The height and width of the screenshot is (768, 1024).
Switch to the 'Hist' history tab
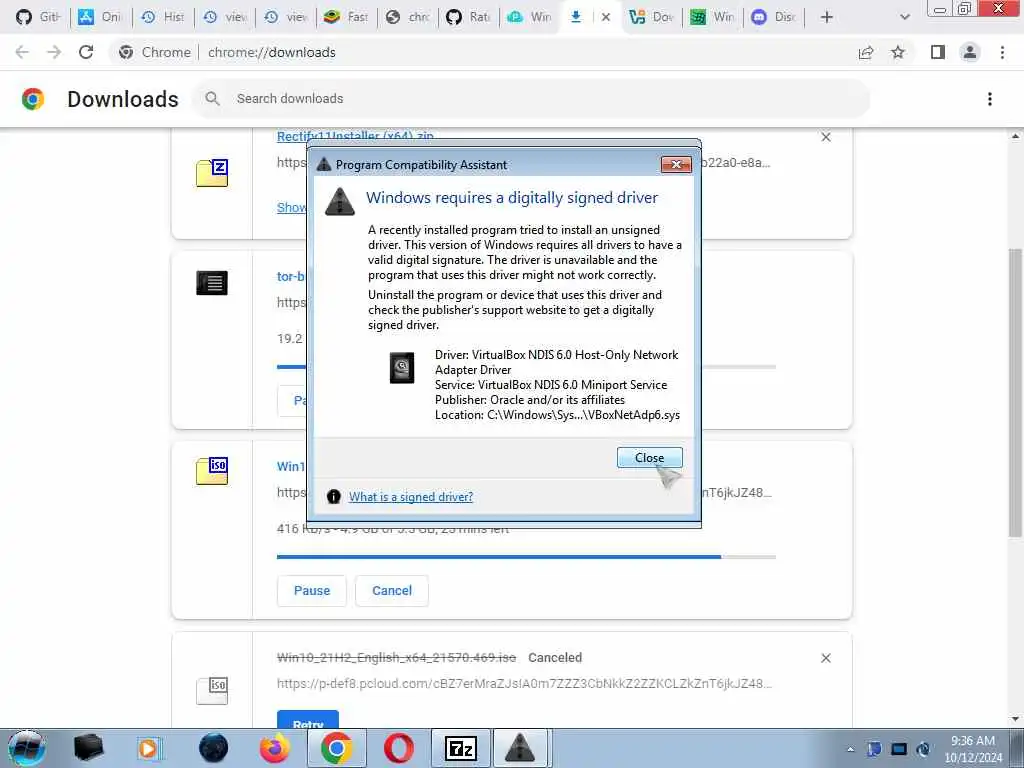[x=163, y=17]
